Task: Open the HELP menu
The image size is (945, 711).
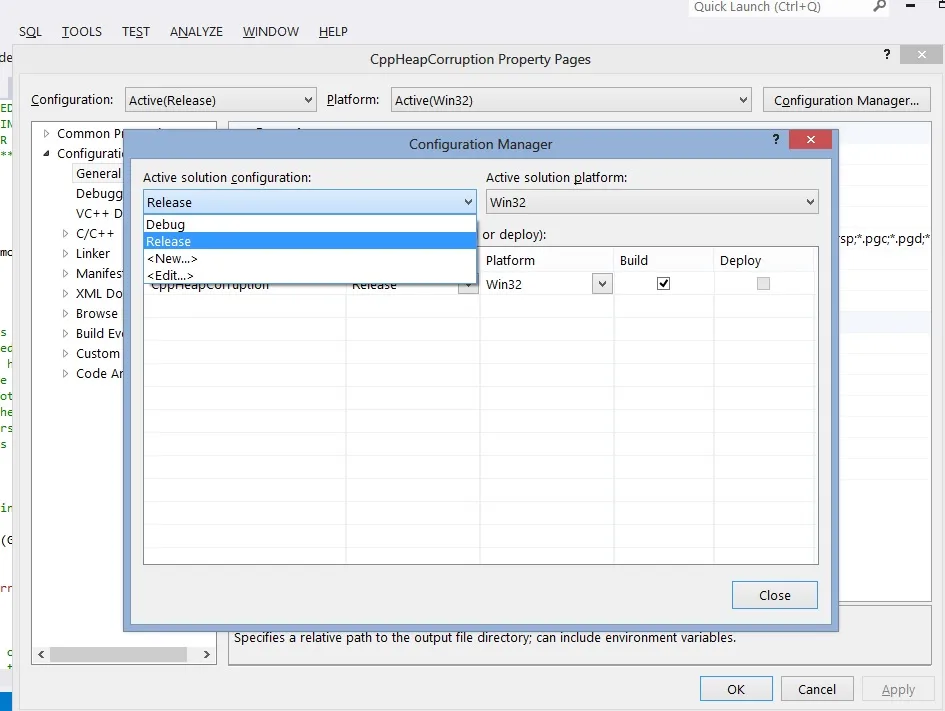Action: coord(333,31)
